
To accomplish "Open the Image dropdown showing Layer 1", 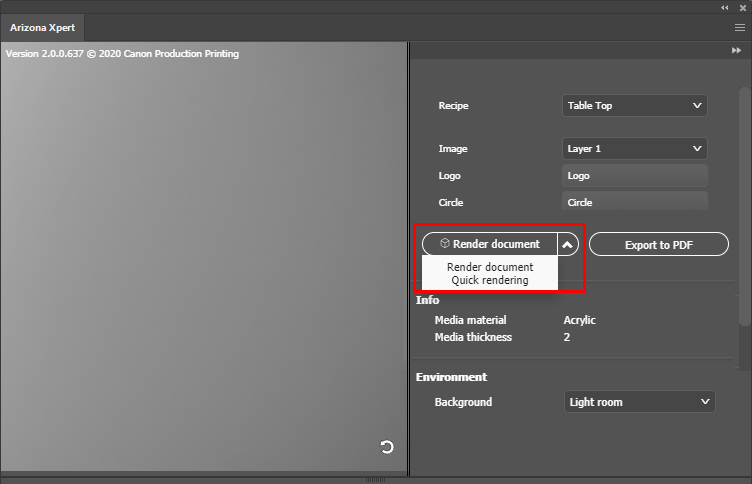I will 634,149.
